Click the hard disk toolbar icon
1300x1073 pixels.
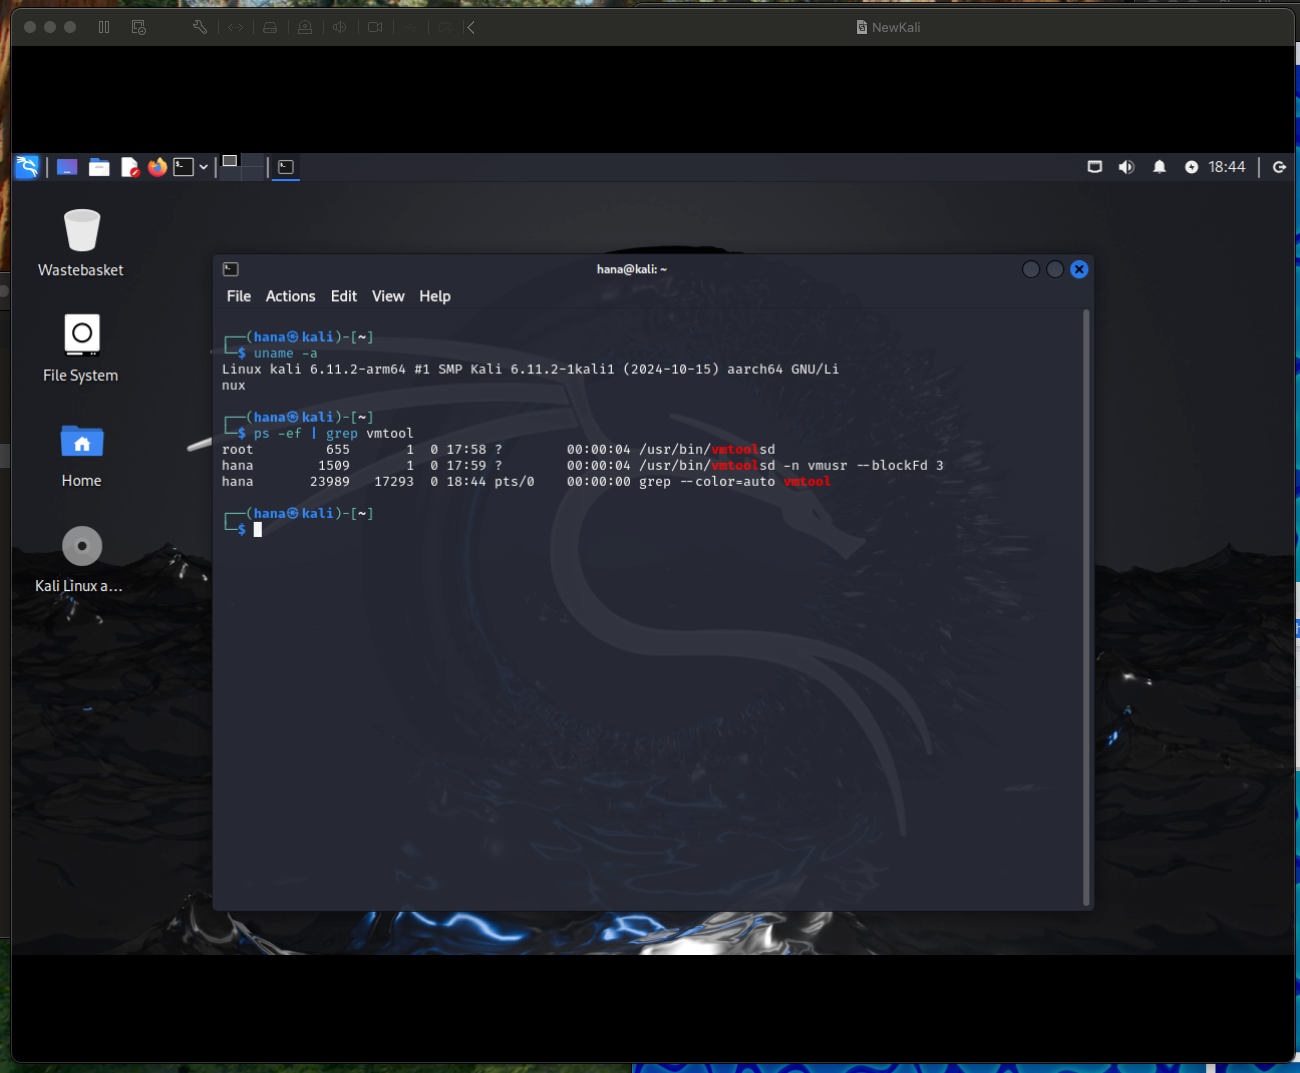[x=270, y=27]
